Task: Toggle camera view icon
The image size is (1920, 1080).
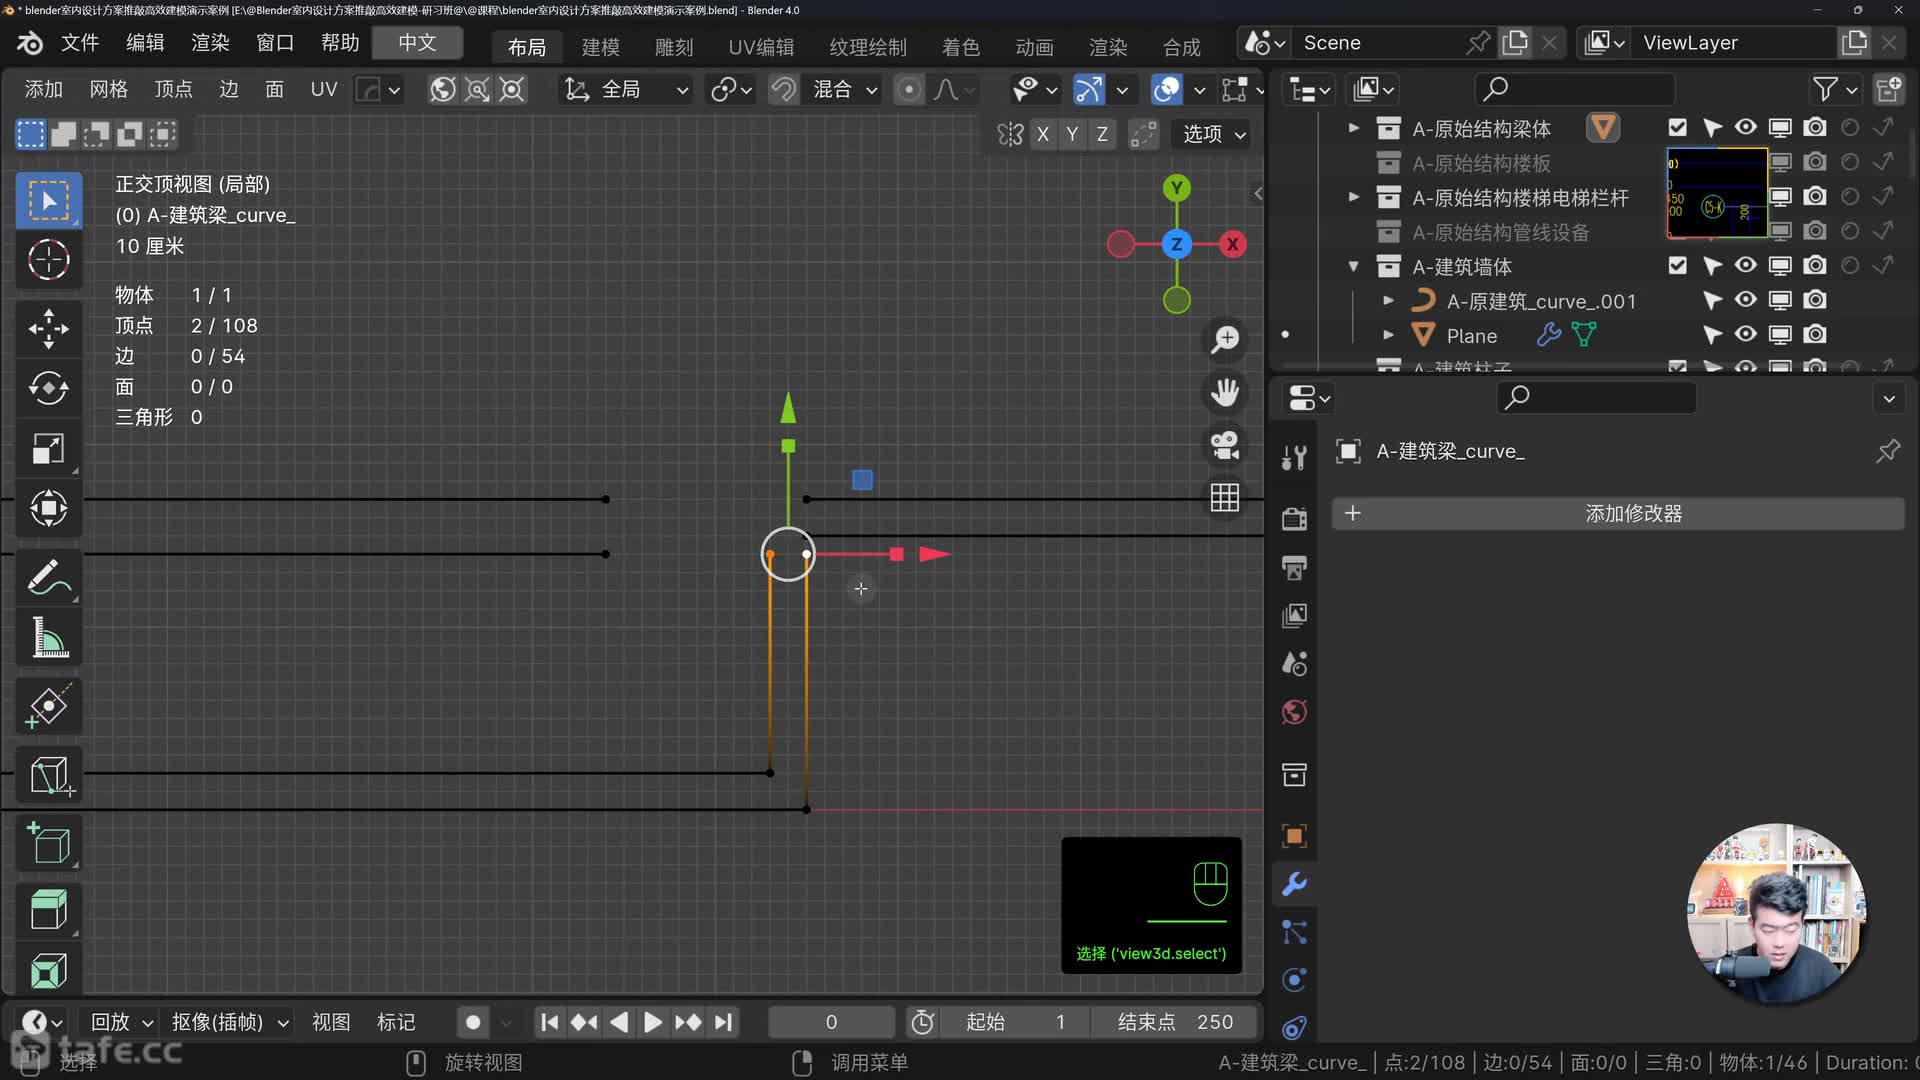Action: tap(1225, 445)
